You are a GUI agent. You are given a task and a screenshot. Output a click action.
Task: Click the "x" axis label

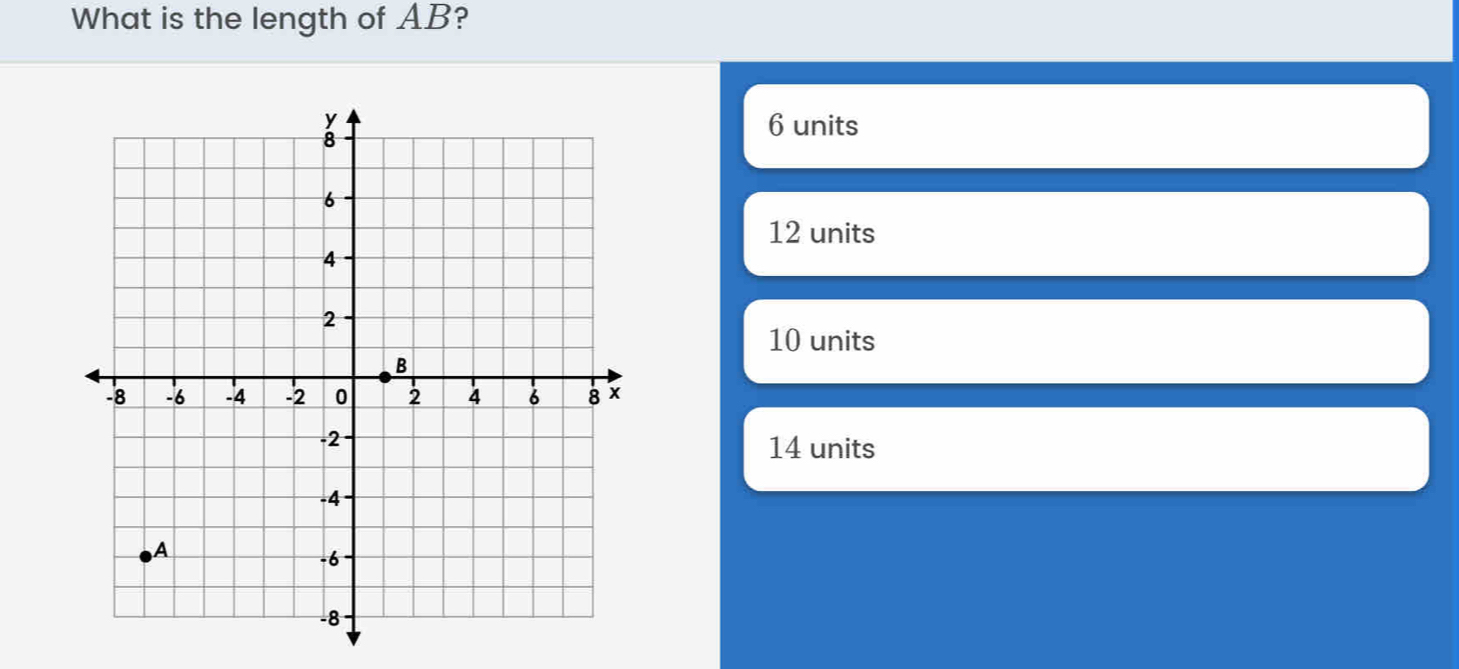[616, 395]
